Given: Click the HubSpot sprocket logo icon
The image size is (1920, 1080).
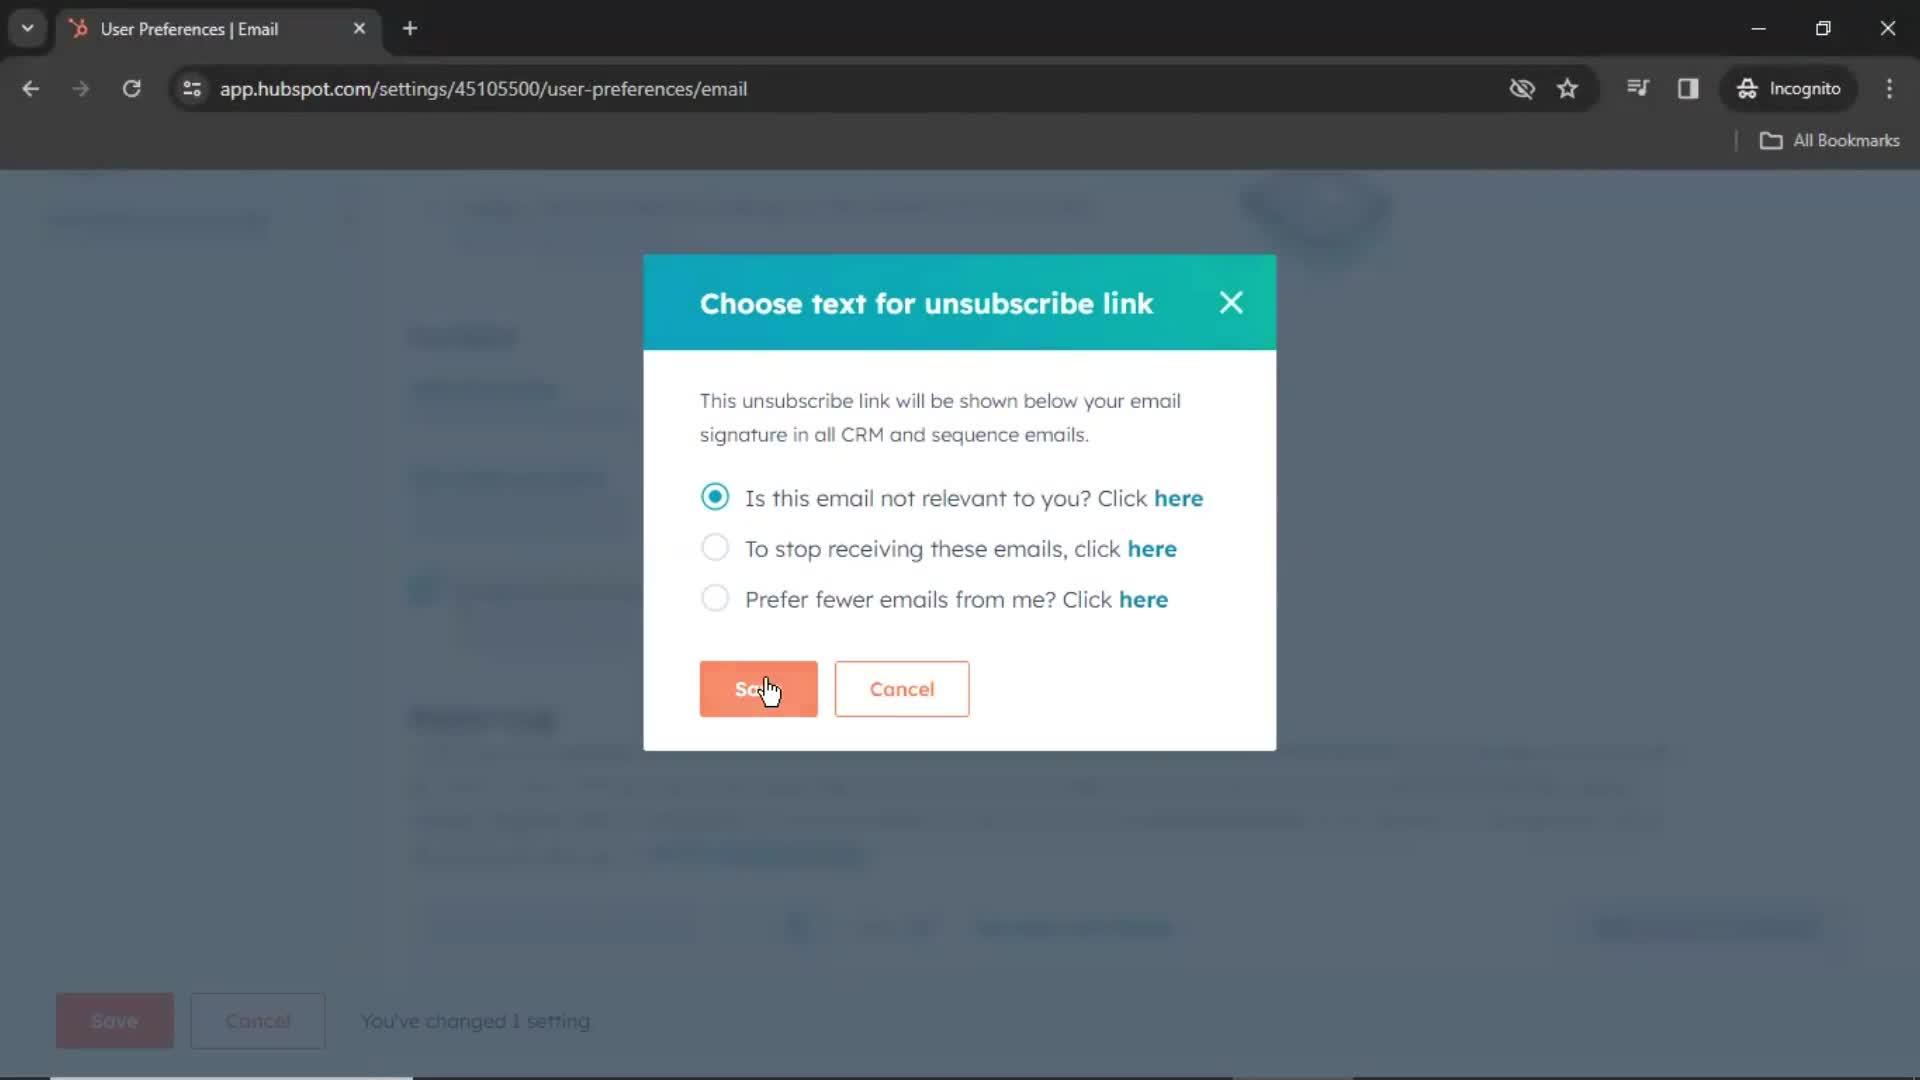Looking at the screenshot, I should pyautogui.click(x=82, y=29).
